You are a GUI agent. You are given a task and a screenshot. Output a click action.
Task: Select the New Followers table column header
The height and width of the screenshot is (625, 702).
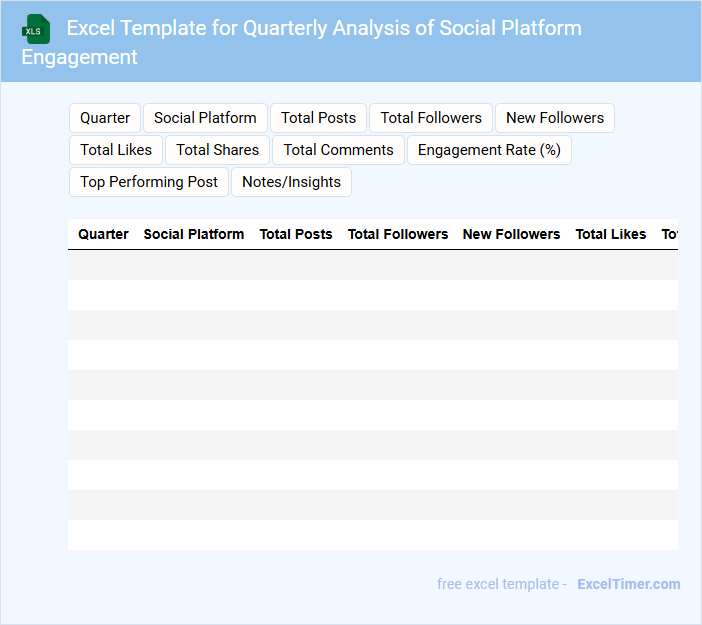pyautogui.click(x=511, y=234)
